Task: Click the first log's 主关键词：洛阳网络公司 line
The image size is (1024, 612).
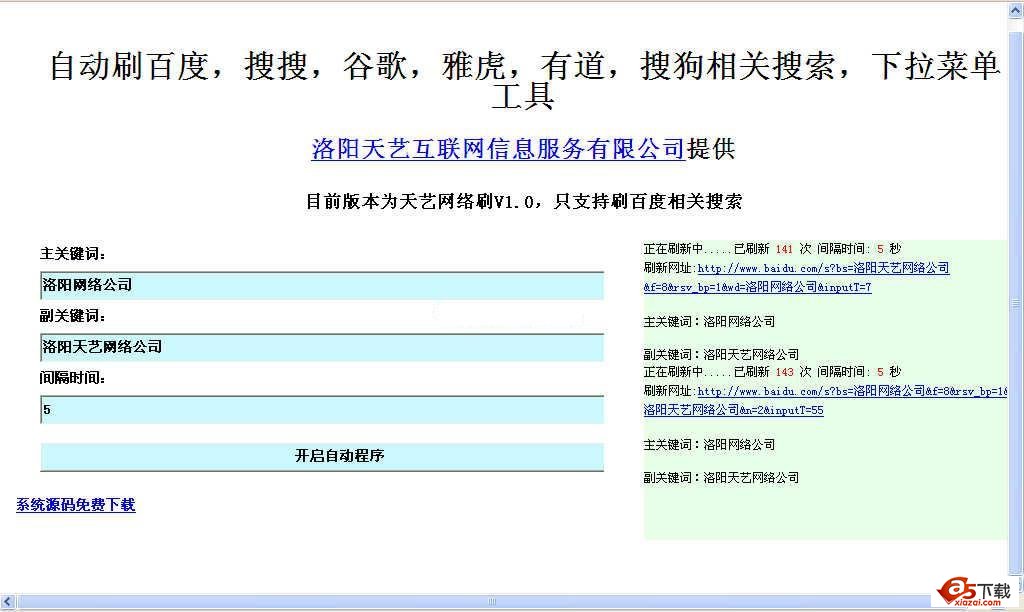Action: [x=709, y=321]
